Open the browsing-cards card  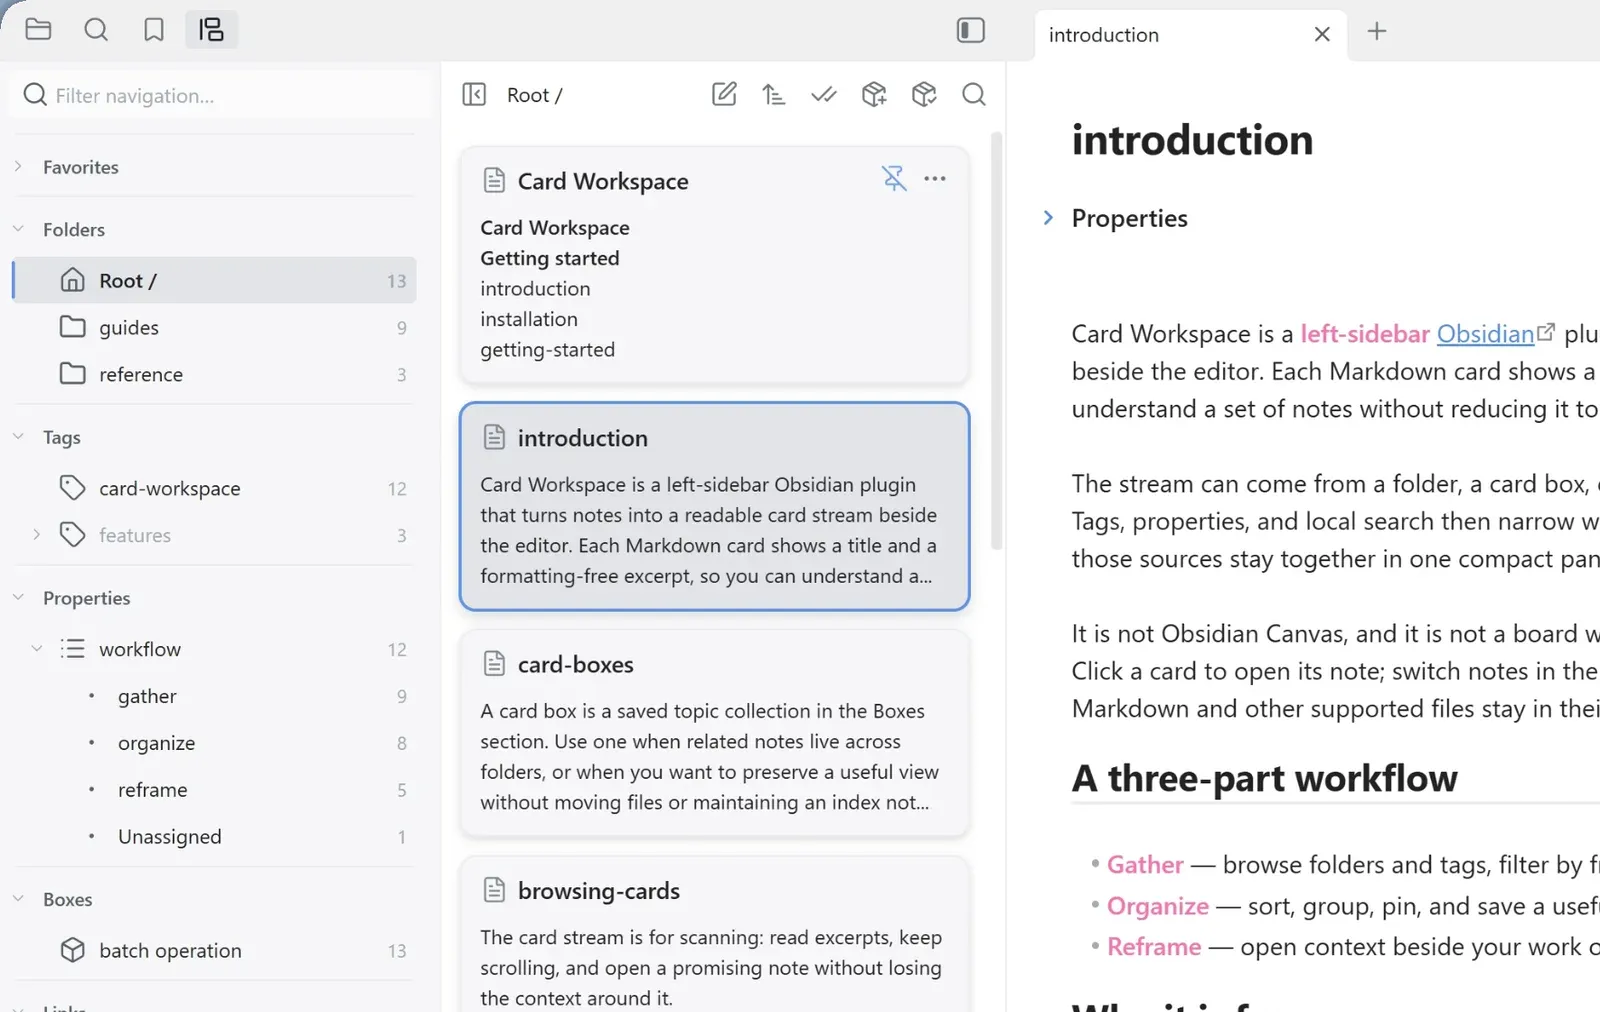(714, 935)
